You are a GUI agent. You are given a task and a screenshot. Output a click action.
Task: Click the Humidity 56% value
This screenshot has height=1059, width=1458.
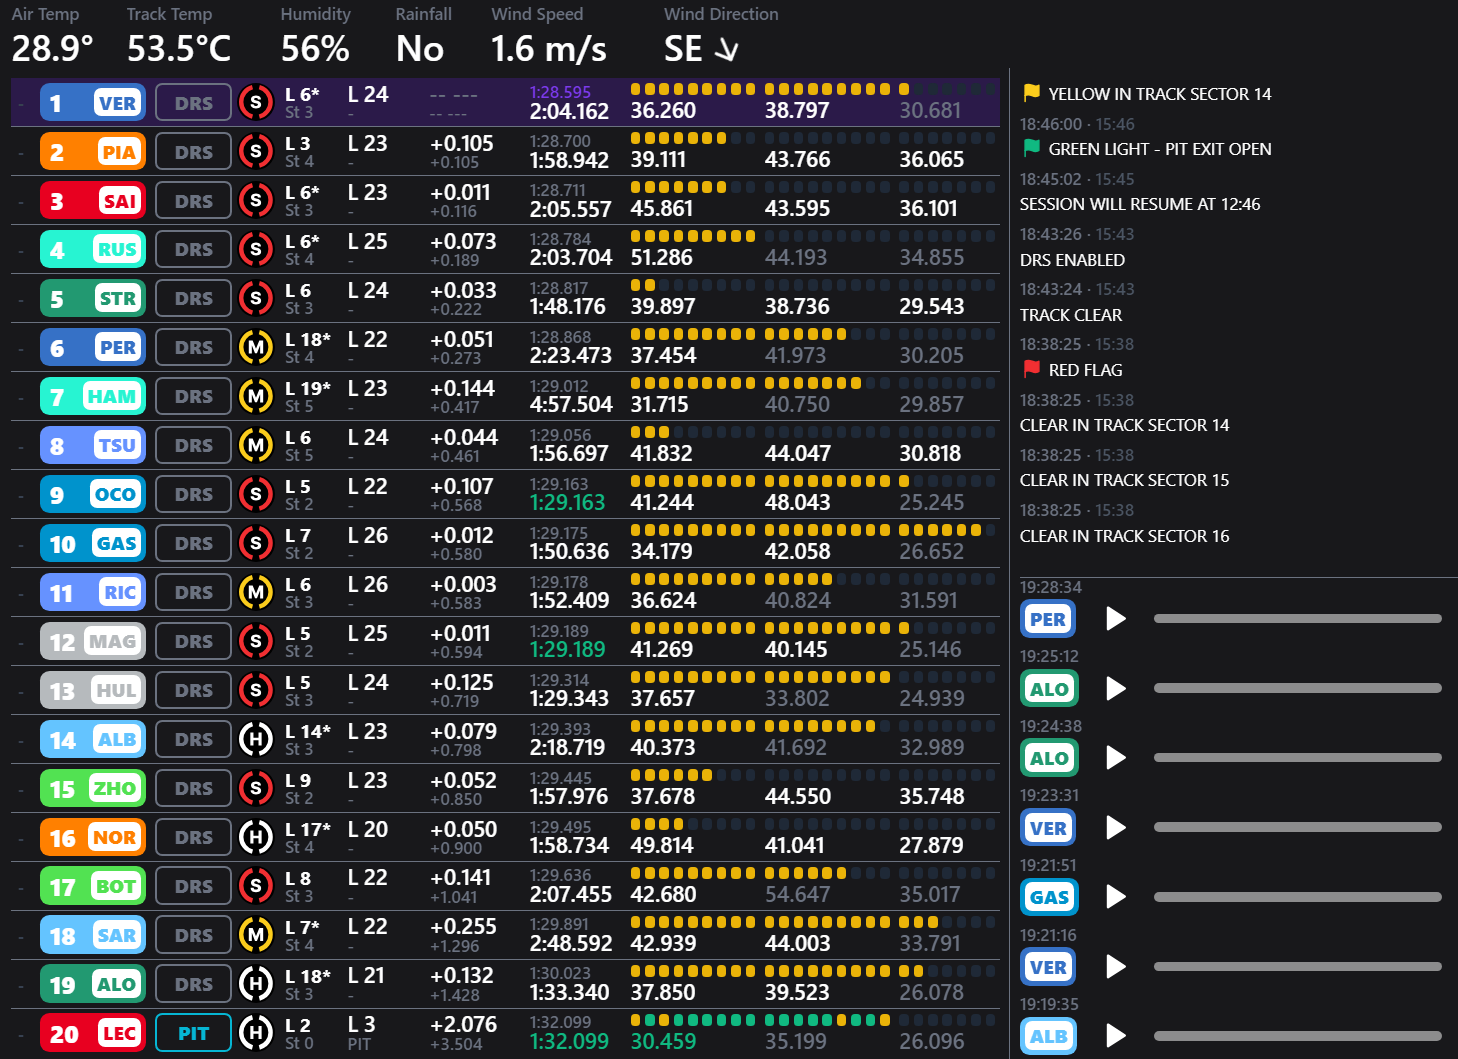(315, 48)
